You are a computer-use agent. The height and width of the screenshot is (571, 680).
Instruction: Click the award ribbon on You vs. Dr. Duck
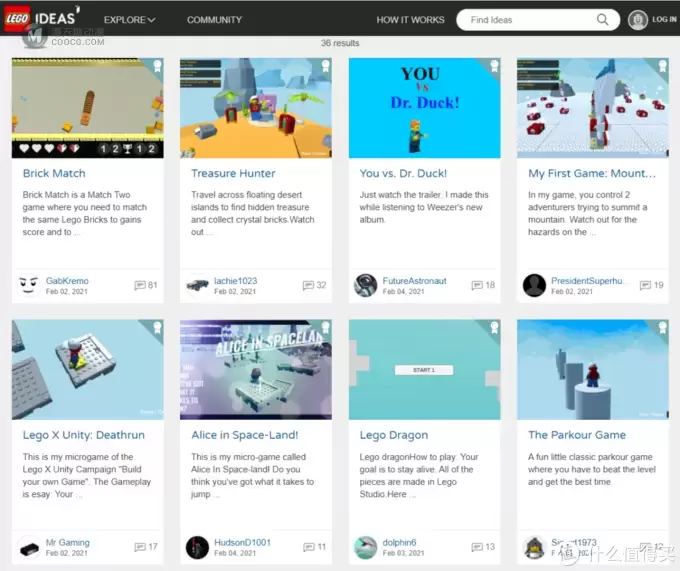(x=494, y=66)
